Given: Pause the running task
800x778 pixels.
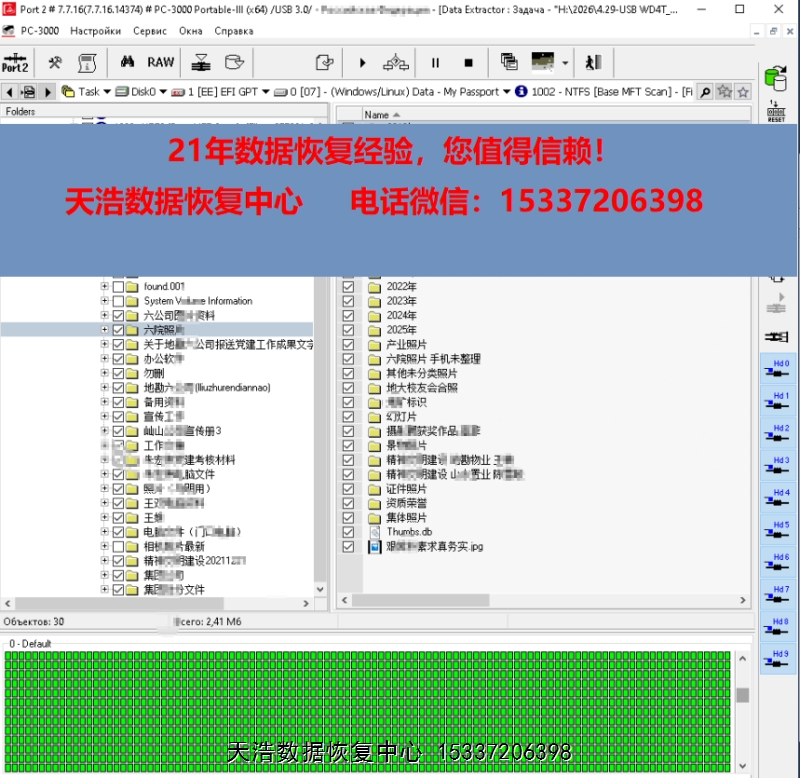Looking at the screenshot, I should tap(435, 63).
